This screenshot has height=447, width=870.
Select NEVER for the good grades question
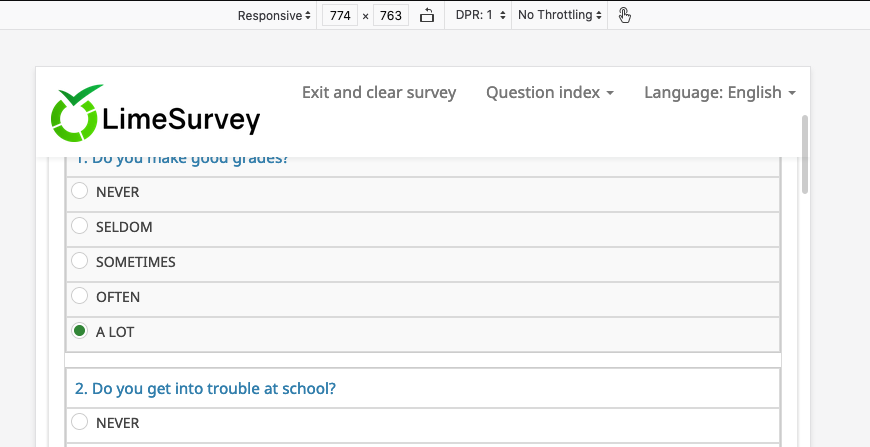(x=80, y=191)
